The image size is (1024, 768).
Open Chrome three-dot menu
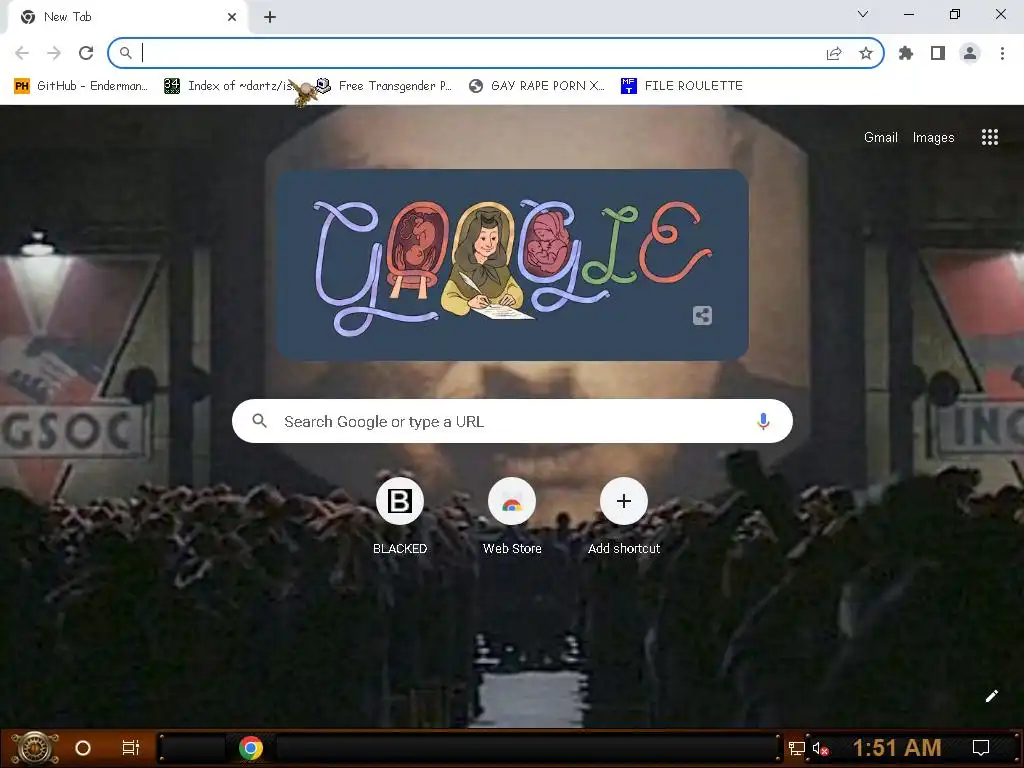pyautogui.click(x=1002, y=54)
